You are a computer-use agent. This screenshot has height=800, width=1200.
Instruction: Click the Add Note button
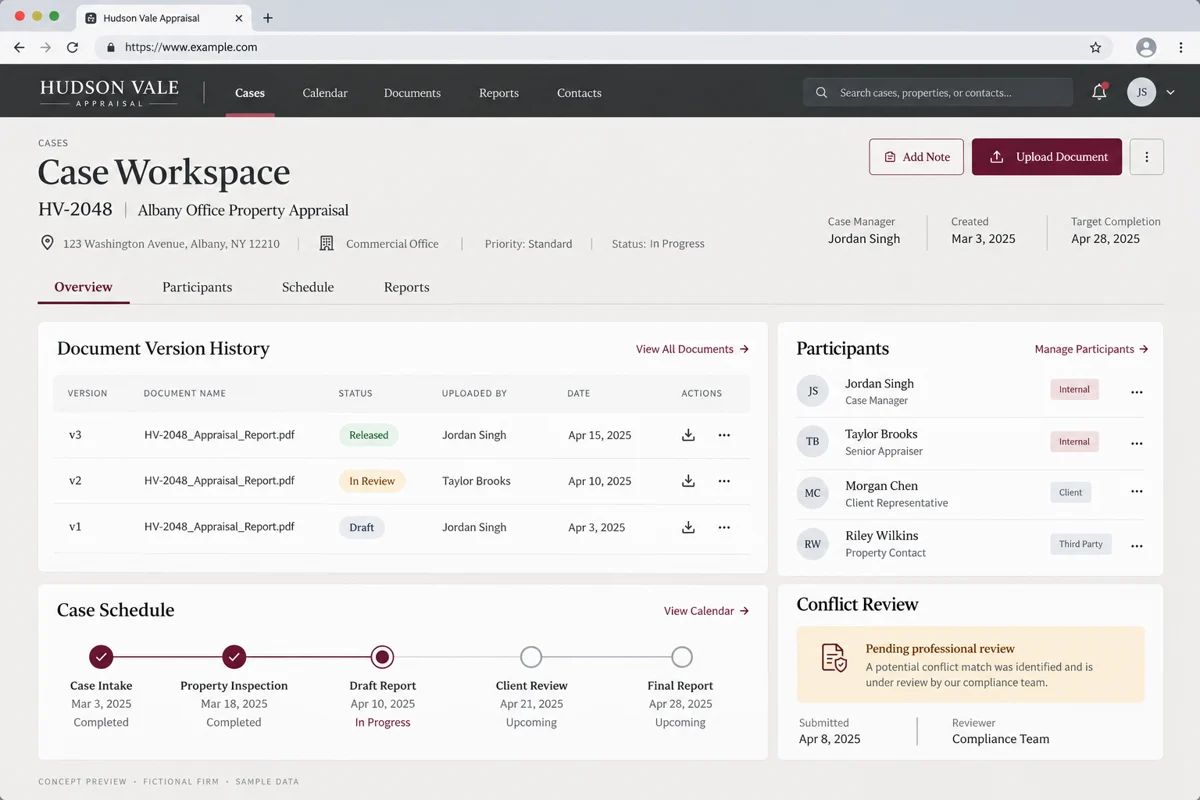click(917, 157)
